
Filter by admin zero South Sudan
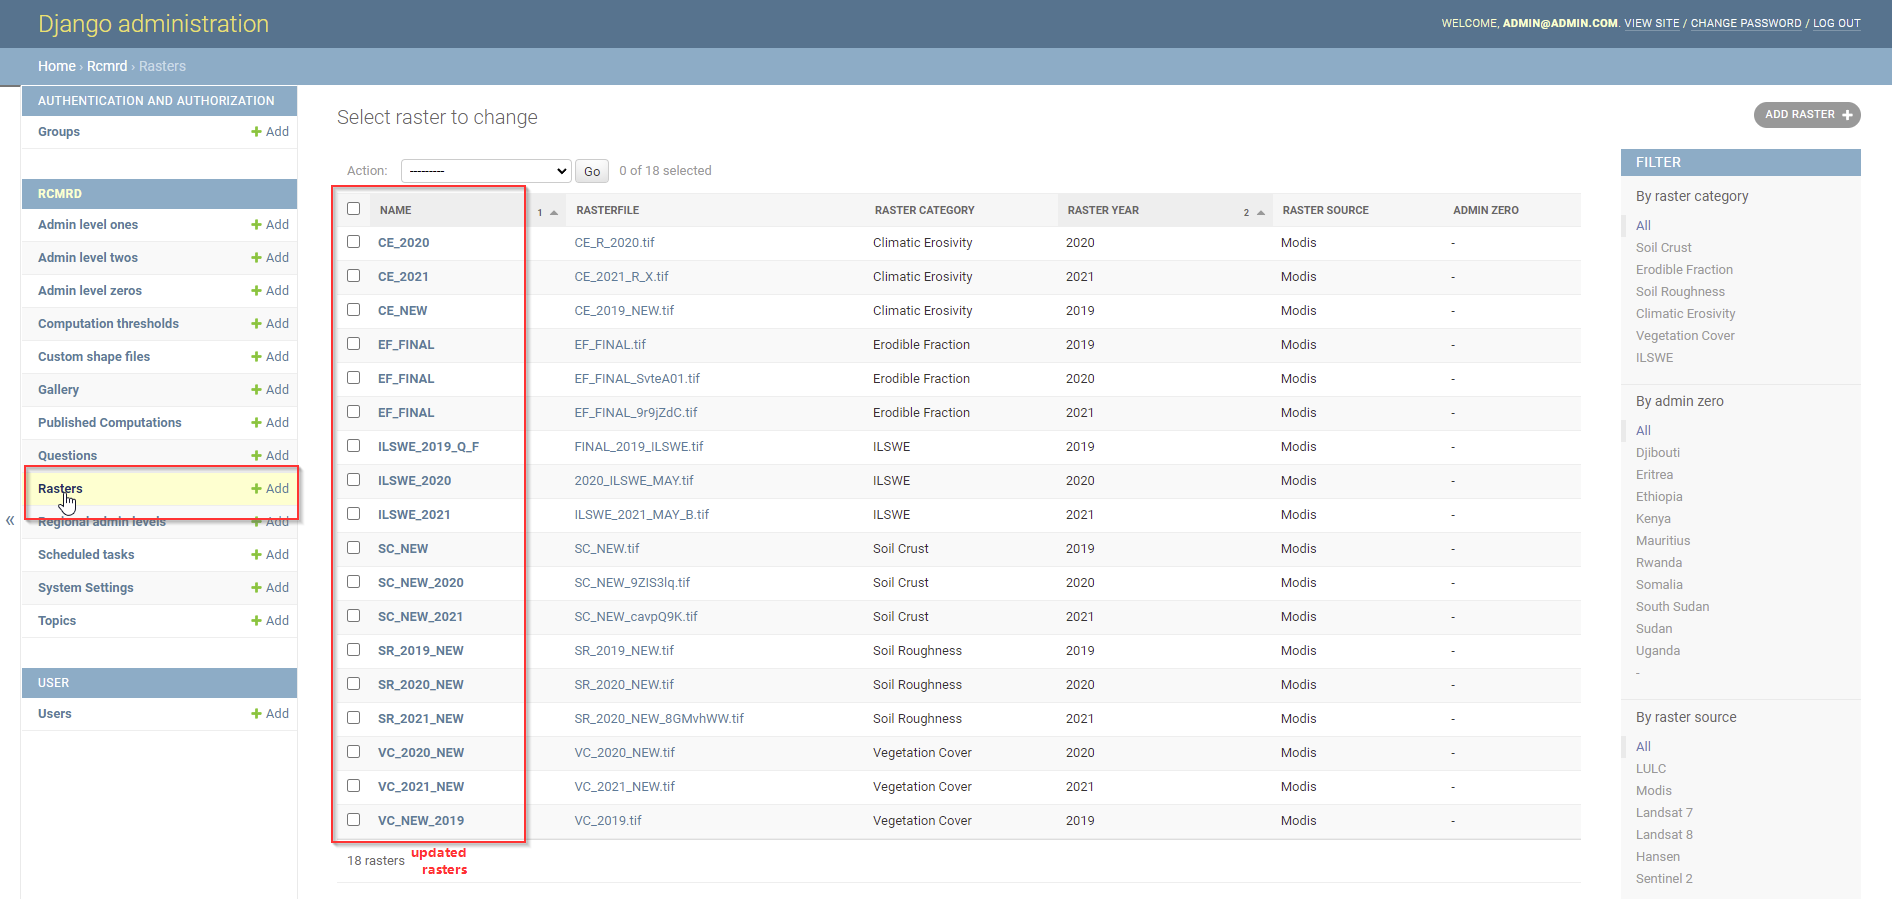(x=1672, y=607)
